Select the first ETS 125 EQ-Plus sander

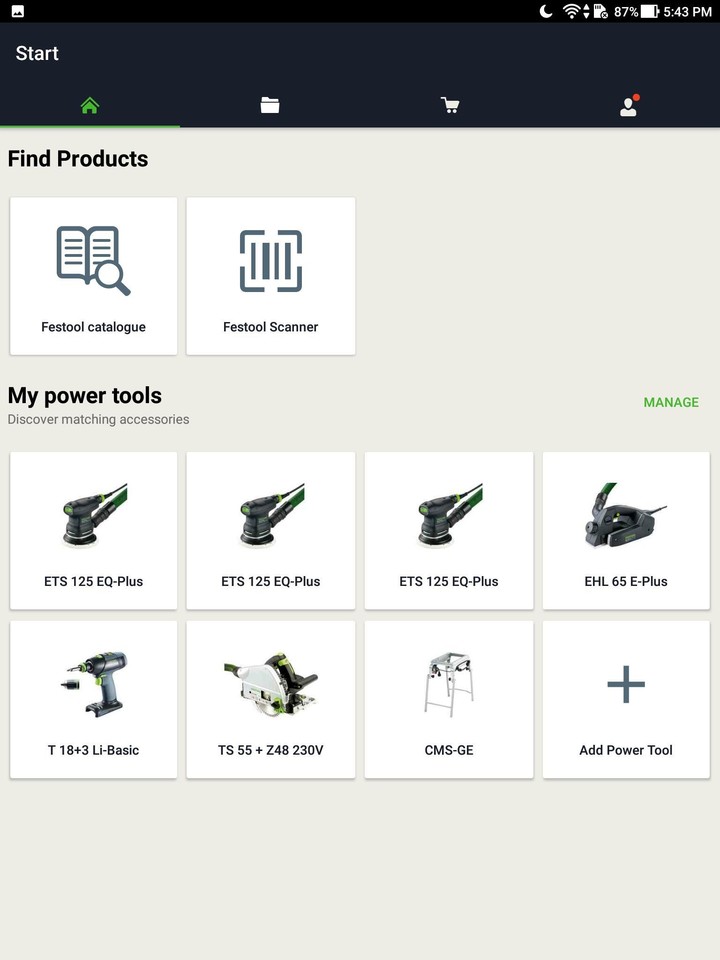93,530
